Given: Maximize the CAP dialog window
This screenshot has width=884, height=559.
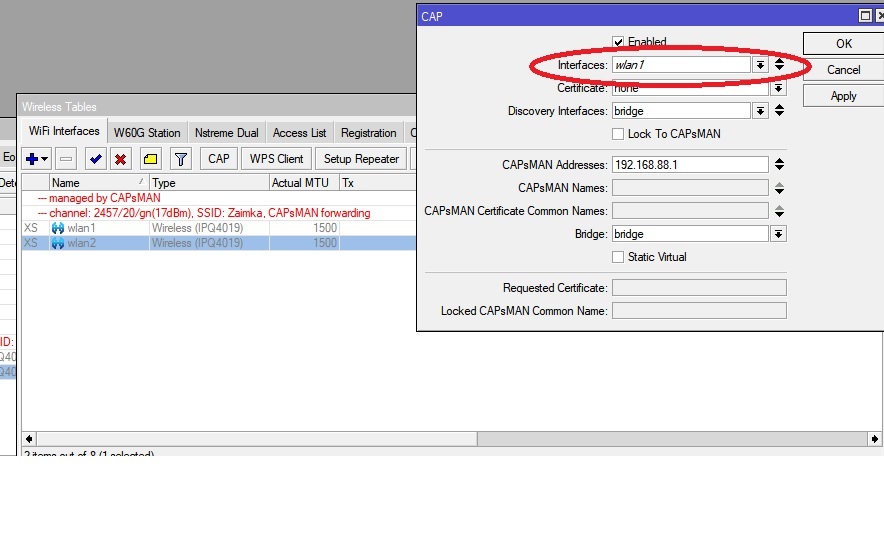Looking at the screenshot, I should pyautogui.click(x=865, y=16).
